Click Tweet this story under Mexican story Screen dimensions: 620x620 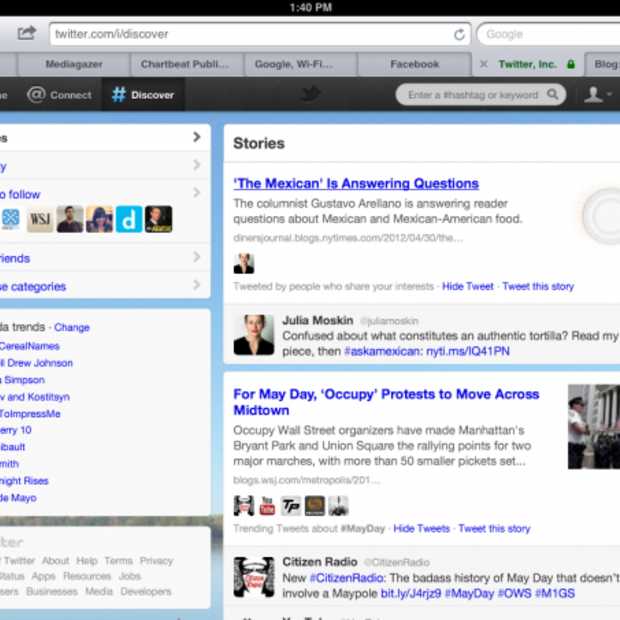(538, 286)
